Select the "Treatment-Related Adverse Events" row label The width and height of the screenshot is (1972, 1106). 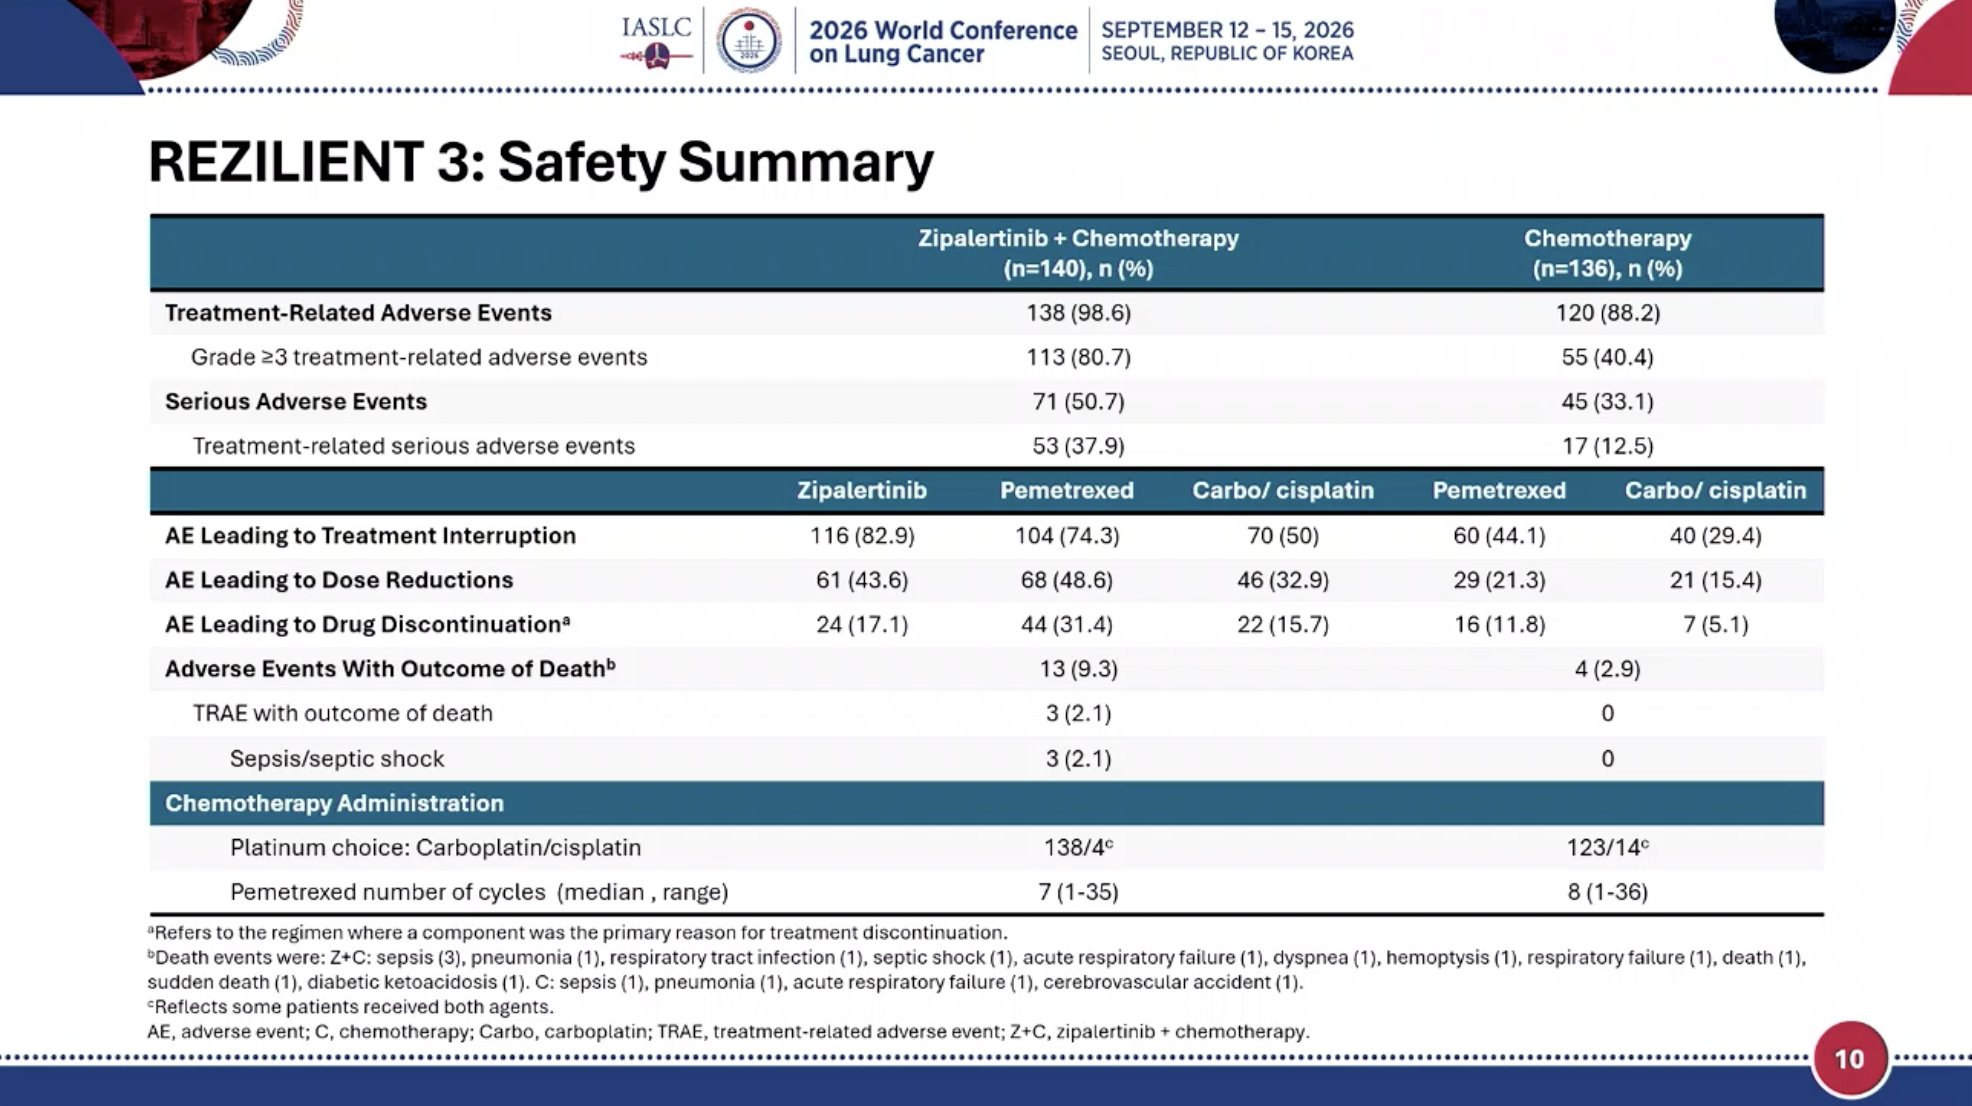pos(358,313)
